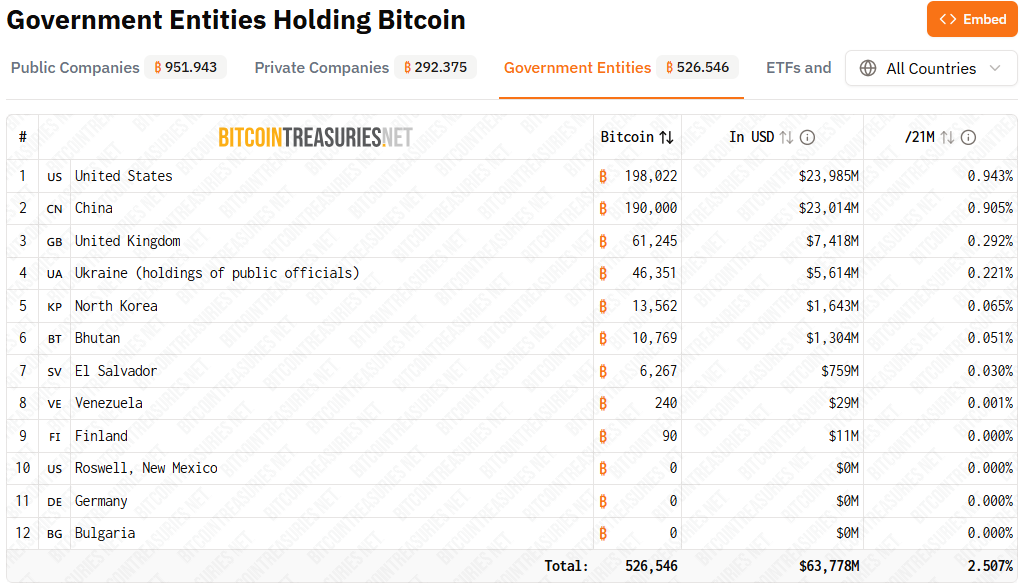Viewport: 1025px width, 586px height.
Task: Select the Ukraine public officials row
Action: [x=217, y=273]
